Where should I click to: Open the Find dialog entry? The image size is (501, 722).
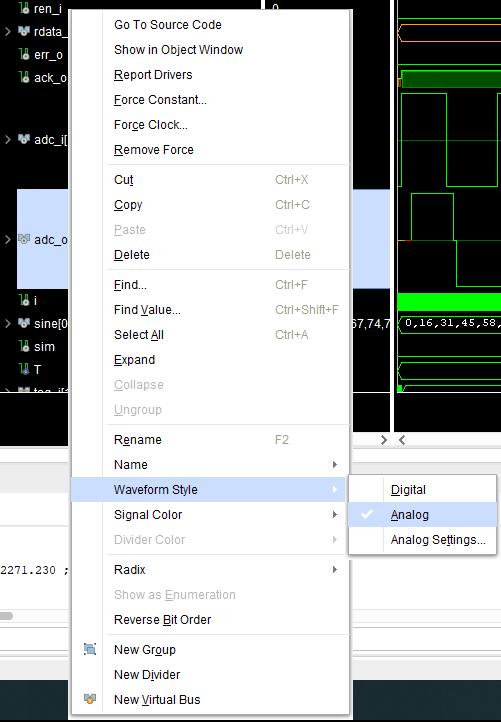pyautogui.click(x=210, y=285)
